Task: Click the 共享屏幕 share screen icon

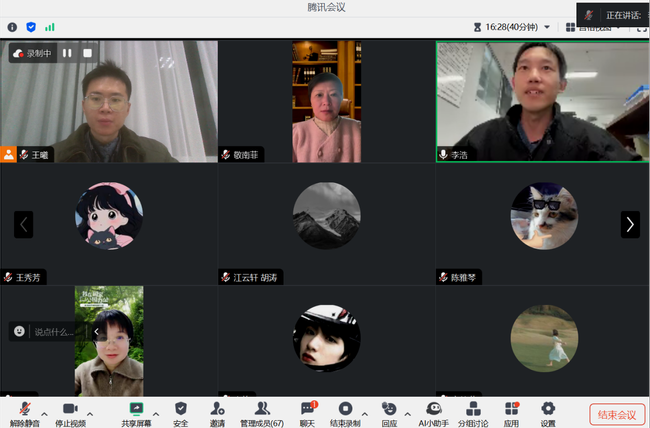Action: [x=137, y=410]
